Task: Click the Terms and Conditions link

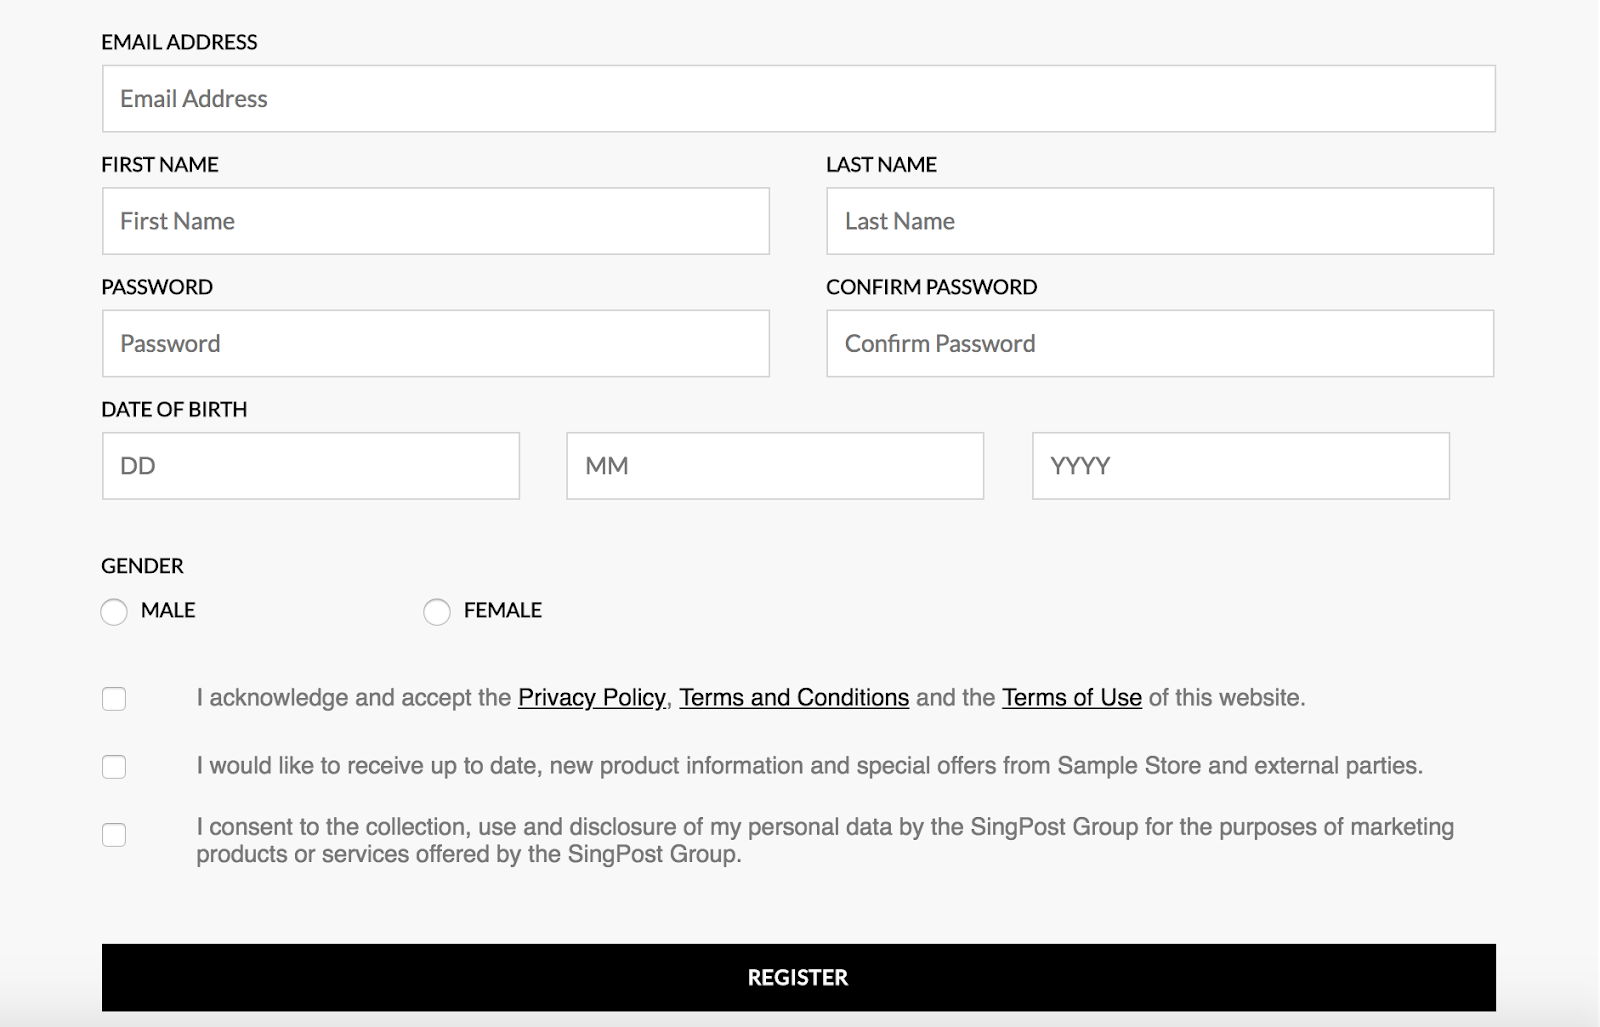Action: (x=793, y=697)
